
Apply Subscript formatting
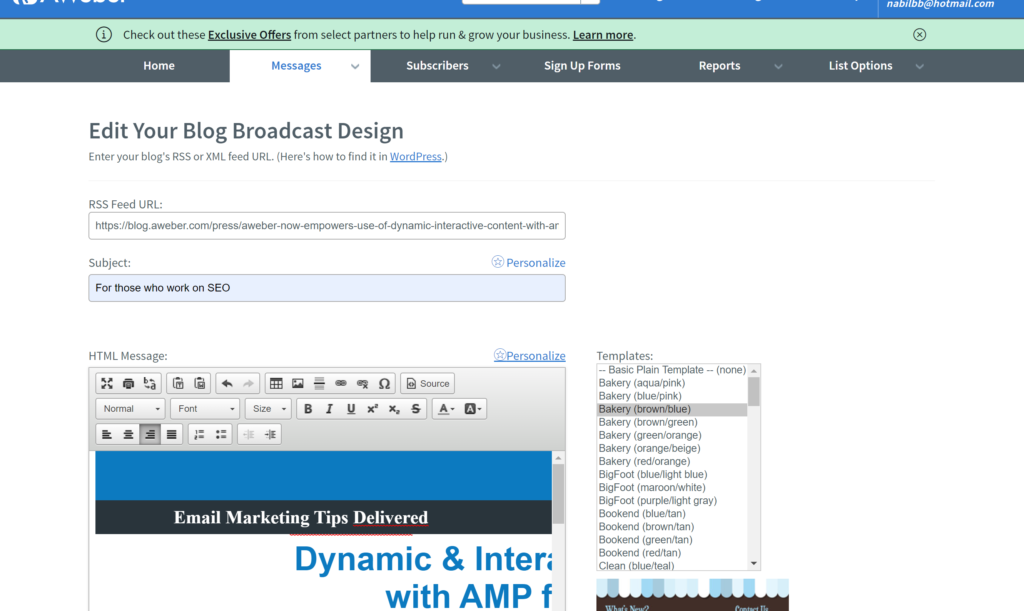394,409
